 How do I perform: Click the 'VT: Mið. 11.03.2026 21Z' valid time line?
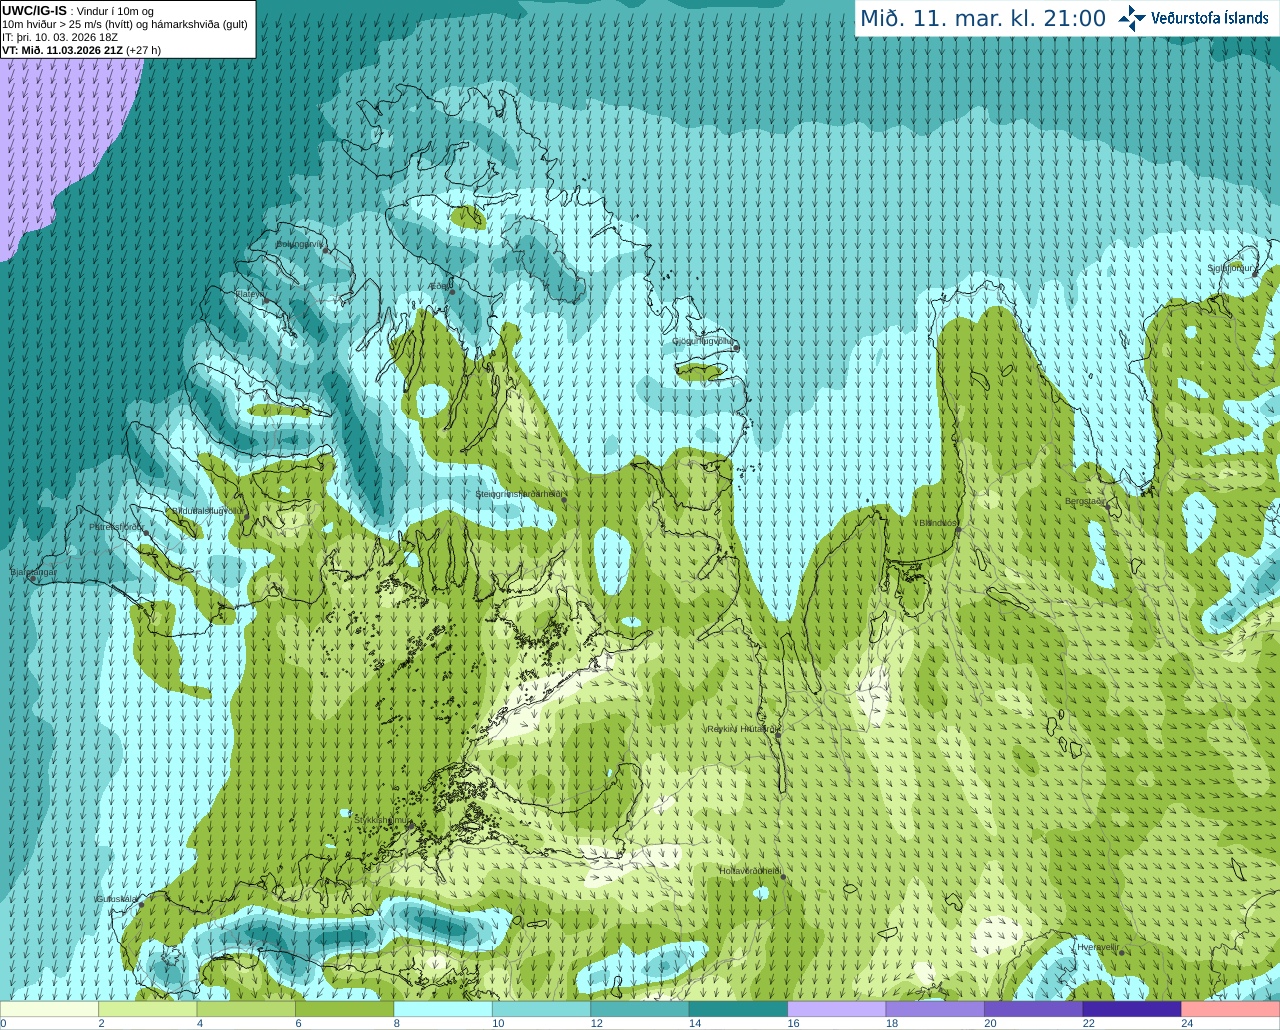click(x=81, y=50)
